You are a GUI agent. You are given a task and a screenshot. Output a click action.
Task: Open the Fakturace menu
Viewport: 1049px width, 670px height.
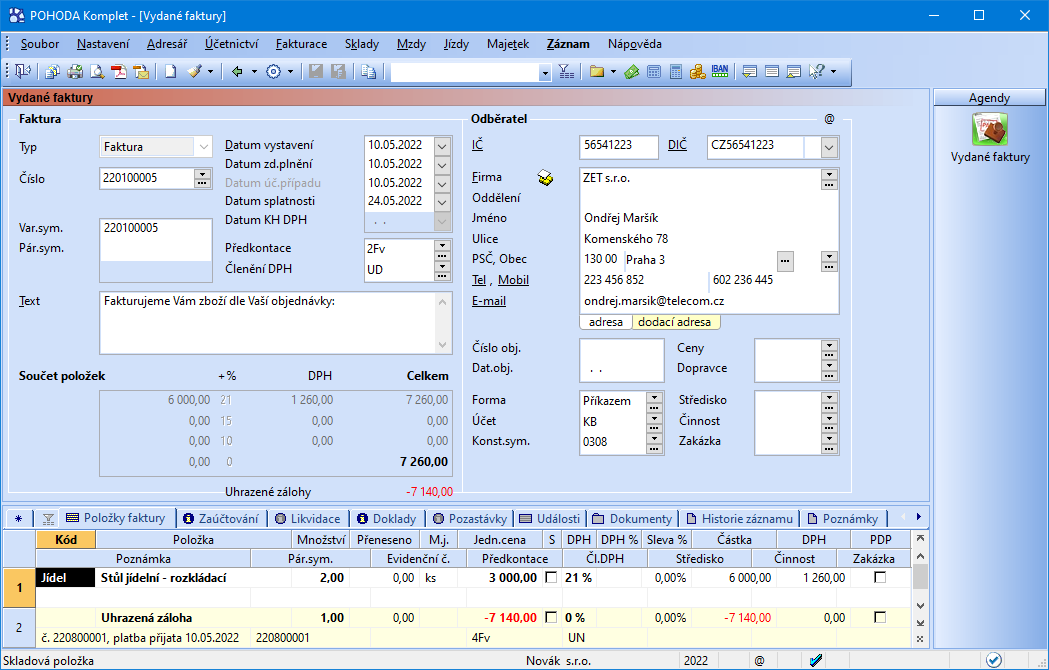301,44
